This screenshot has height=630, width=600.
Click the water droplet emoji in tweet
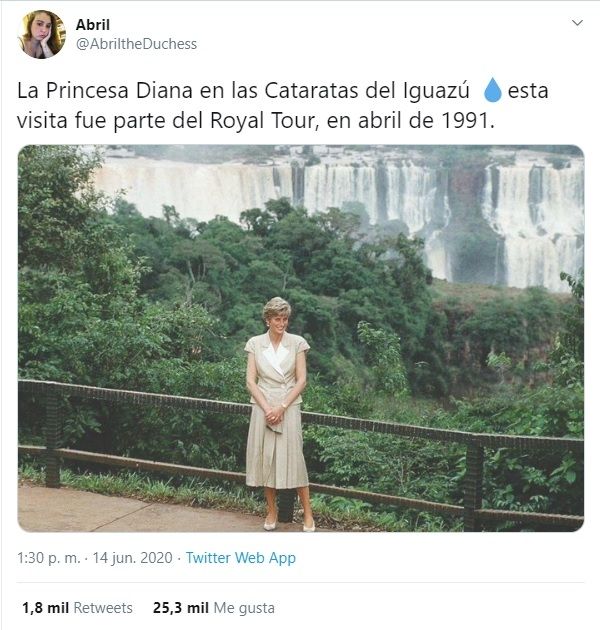[492, 91]
